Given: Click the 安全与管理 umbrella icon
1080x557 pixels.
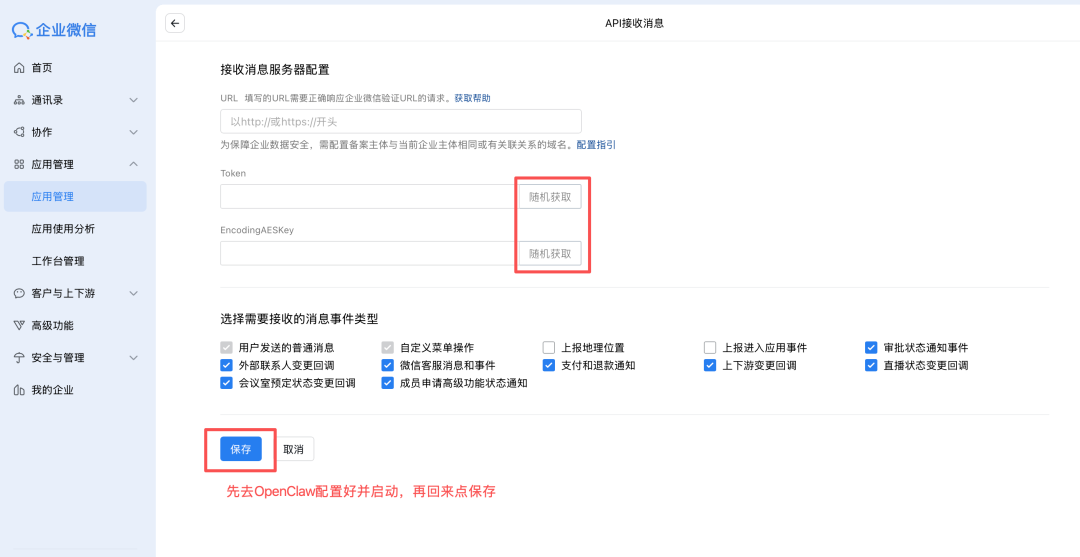Looking at the screenshot, I should (19, 358).
